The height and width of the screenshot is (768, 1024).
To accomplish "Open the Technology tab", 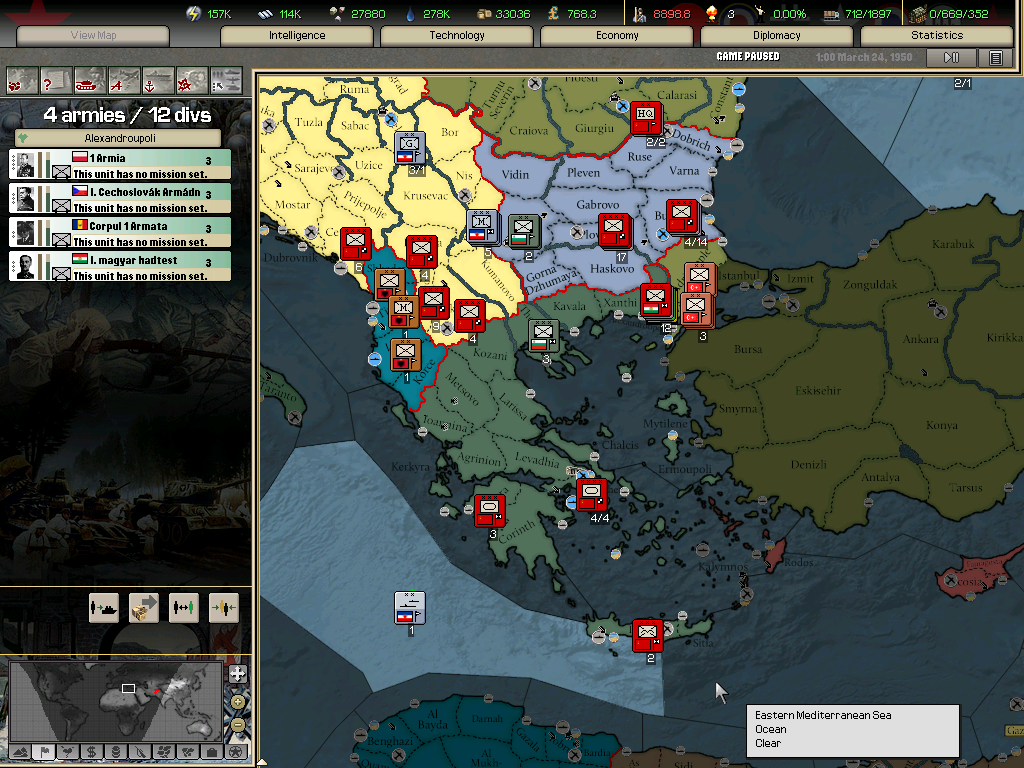I will tap(457, 36).
